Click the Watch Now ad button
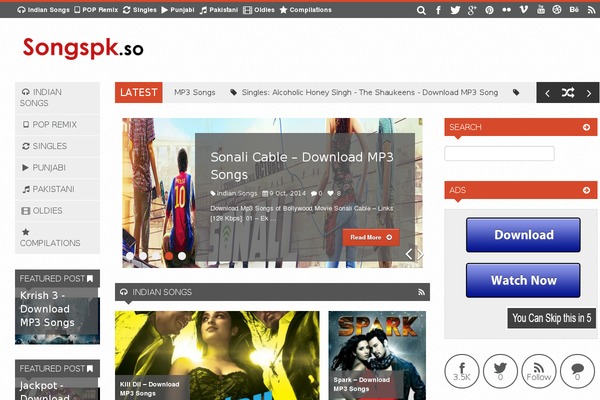The image size is (600, 400). 523,280
